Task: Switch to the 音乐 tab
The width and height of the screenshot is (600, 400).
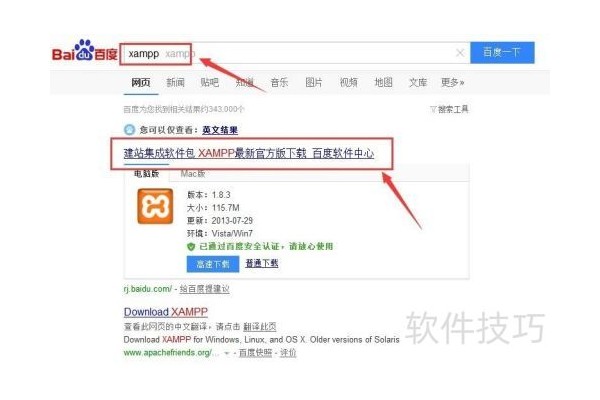Action: (x=279, y=82)
